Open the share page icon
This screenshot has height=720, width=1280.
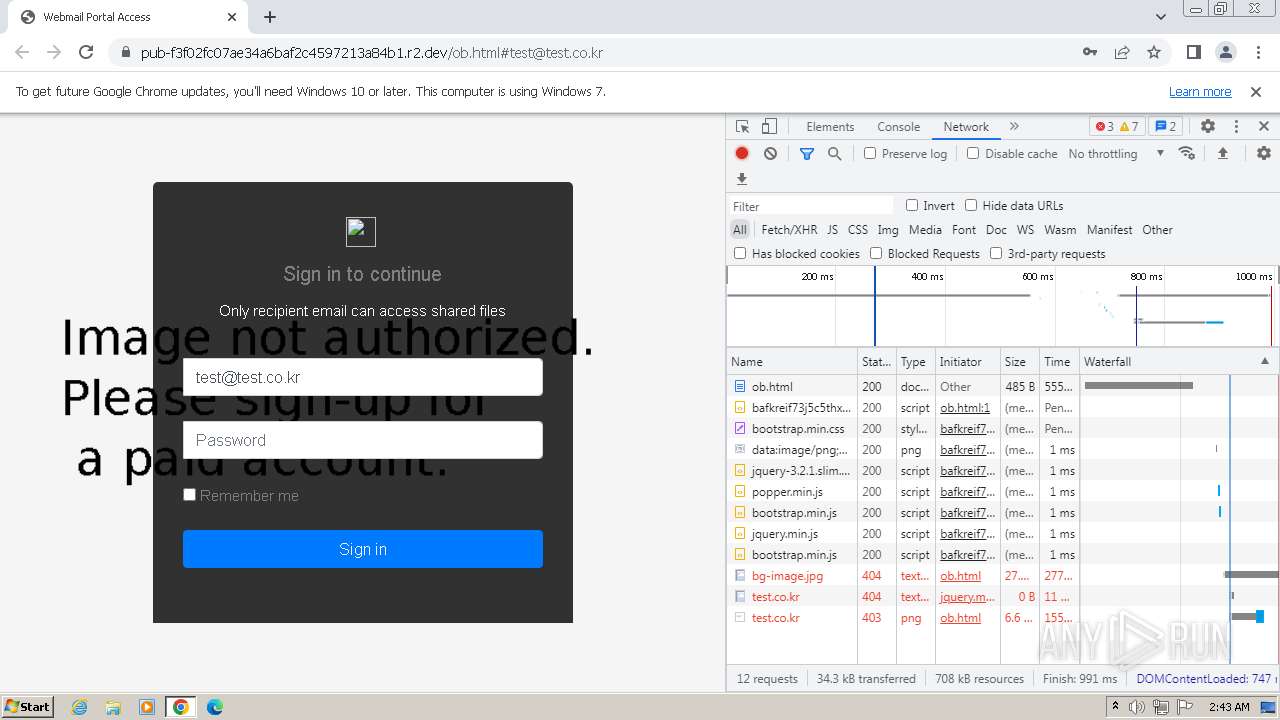click(1122, 52)
